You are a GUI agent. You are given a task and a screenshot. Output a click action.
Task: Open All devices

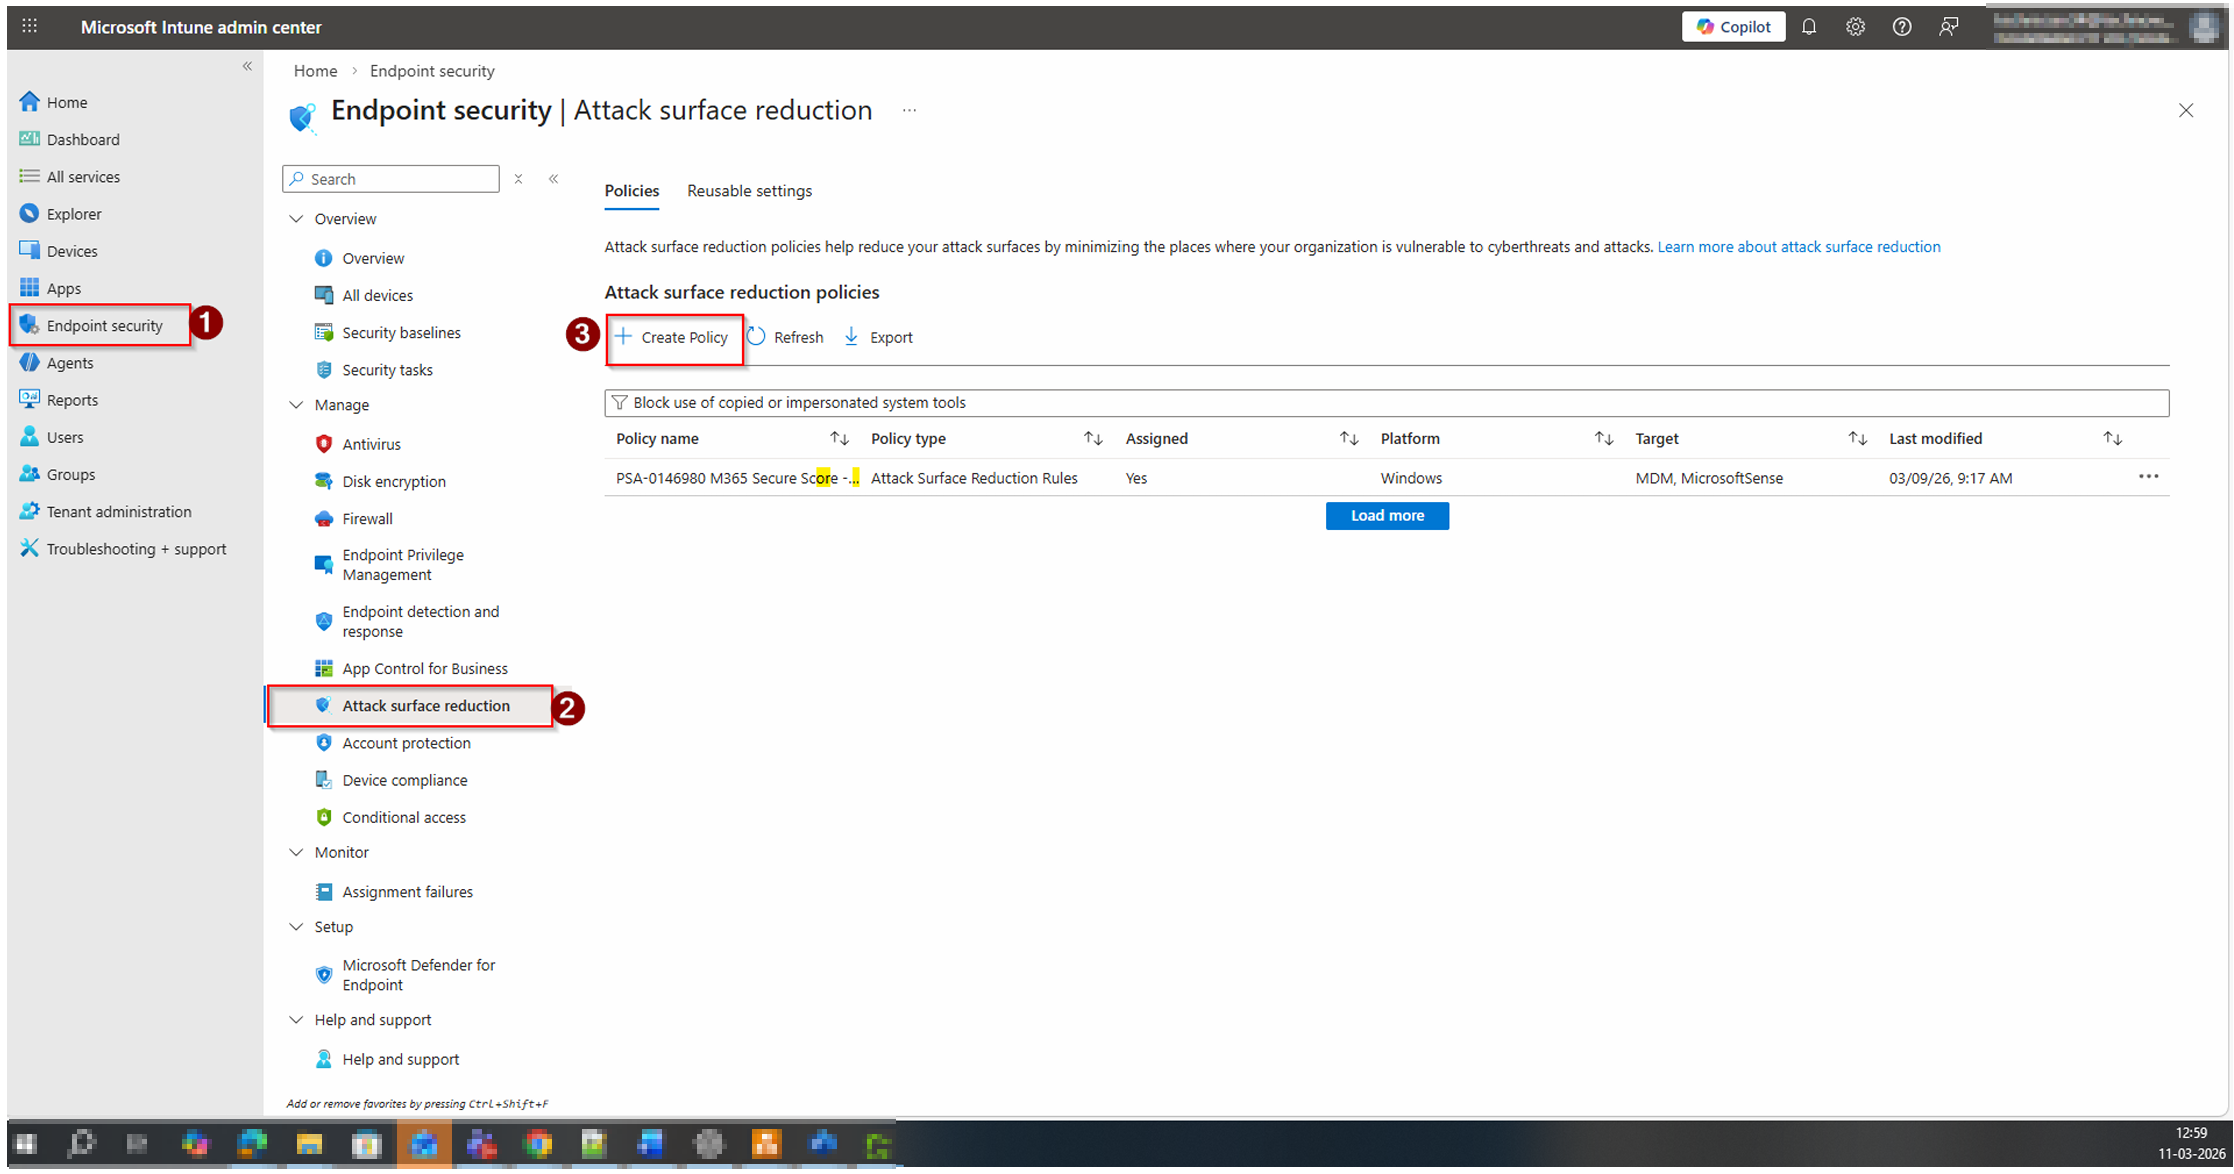[x=364, y=295]
